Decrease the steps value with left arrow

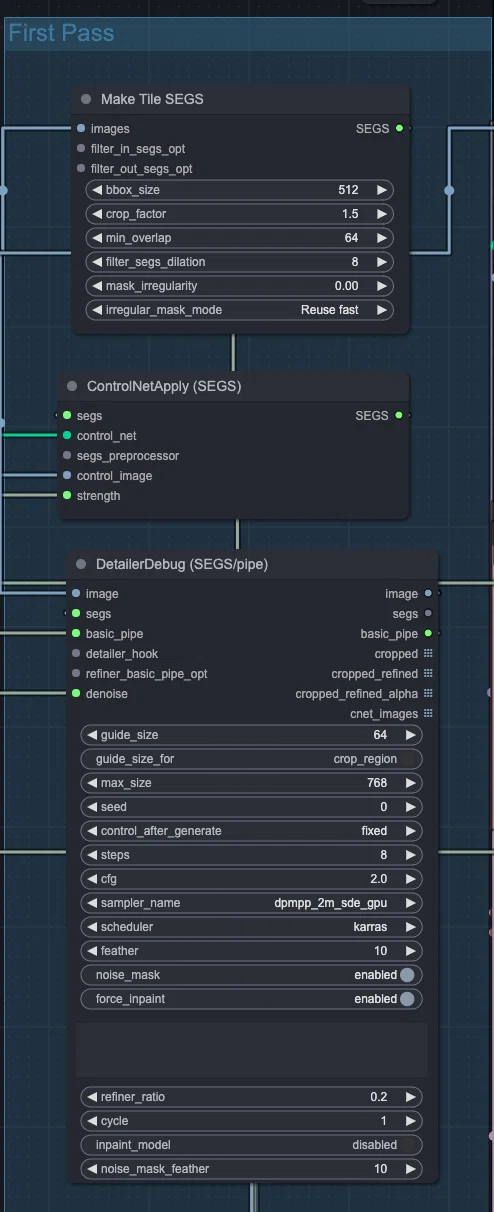click(92, 855)
